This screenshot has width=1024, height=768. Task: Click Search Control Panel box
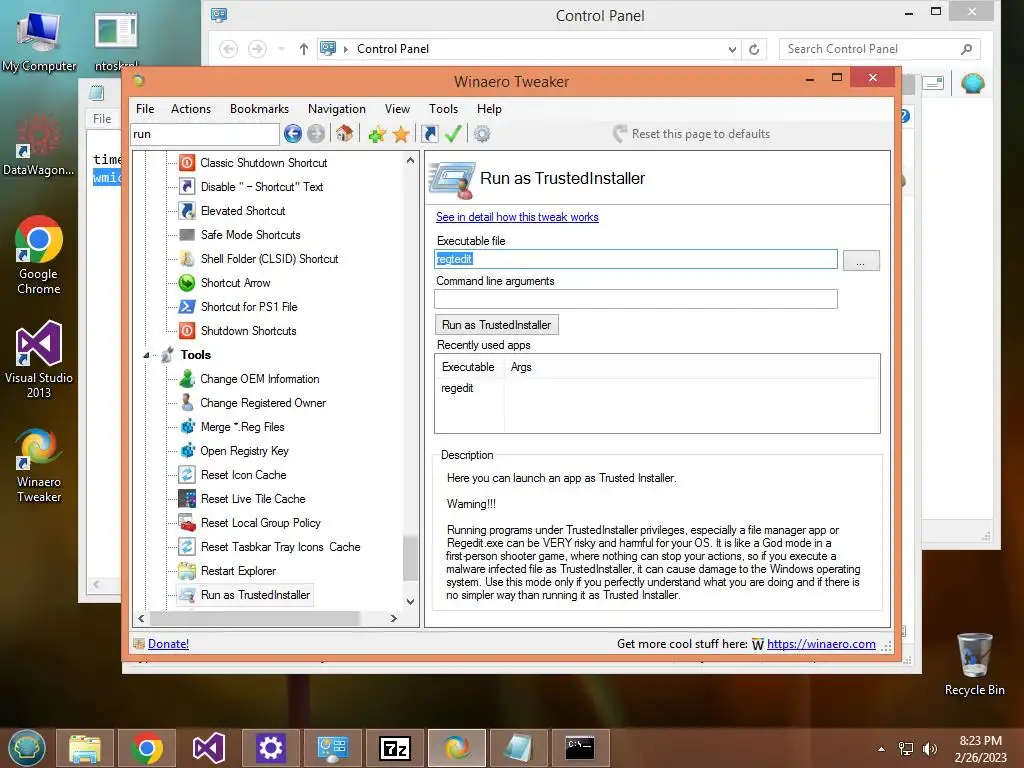coord(879,49)
